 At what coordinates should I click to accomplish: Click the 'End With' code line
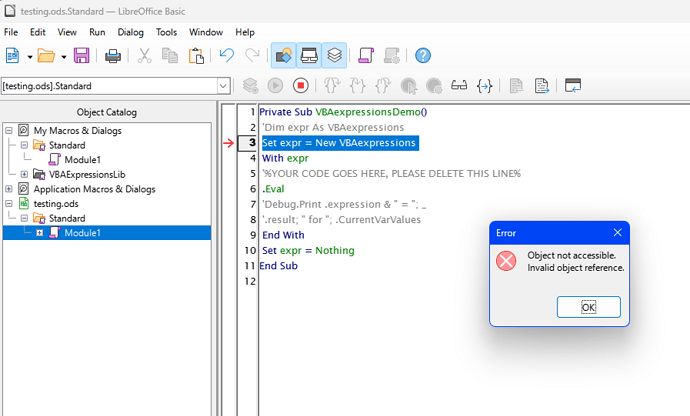click(283, 235)
